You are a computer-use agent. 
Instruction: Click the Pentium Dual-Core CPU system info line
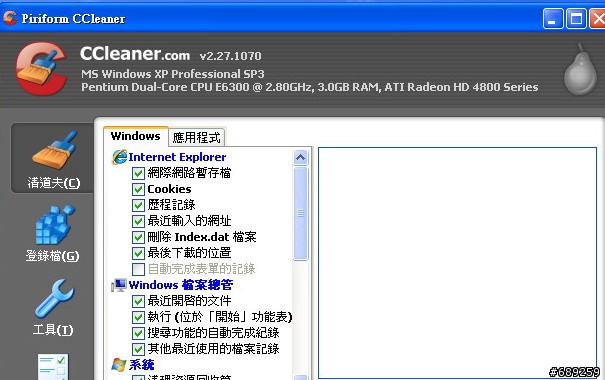[309, 87]
